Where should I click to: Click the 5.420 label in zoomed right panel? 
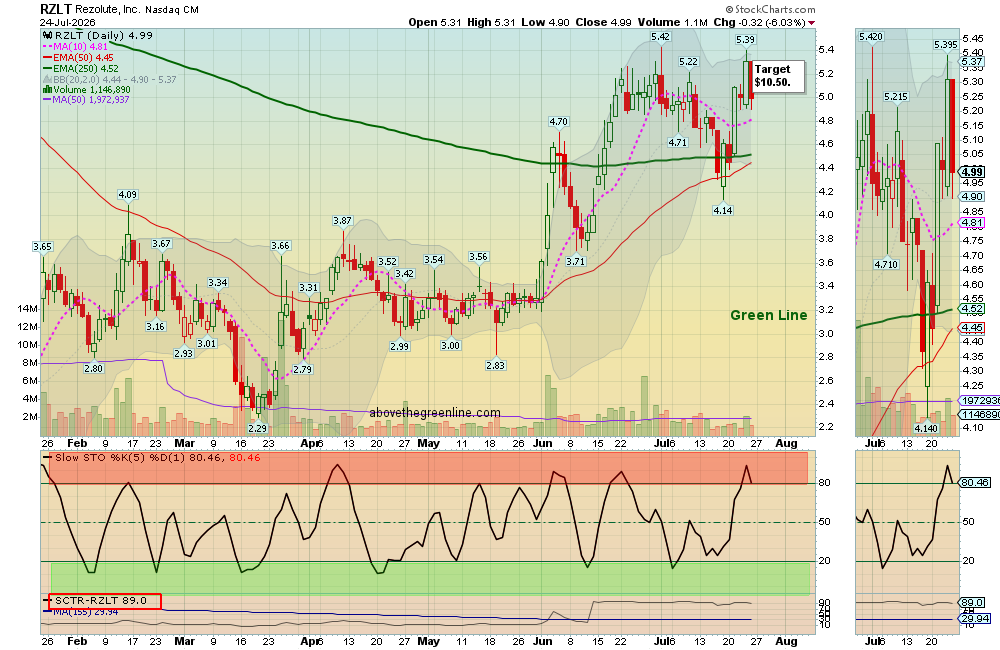[871, 37]
